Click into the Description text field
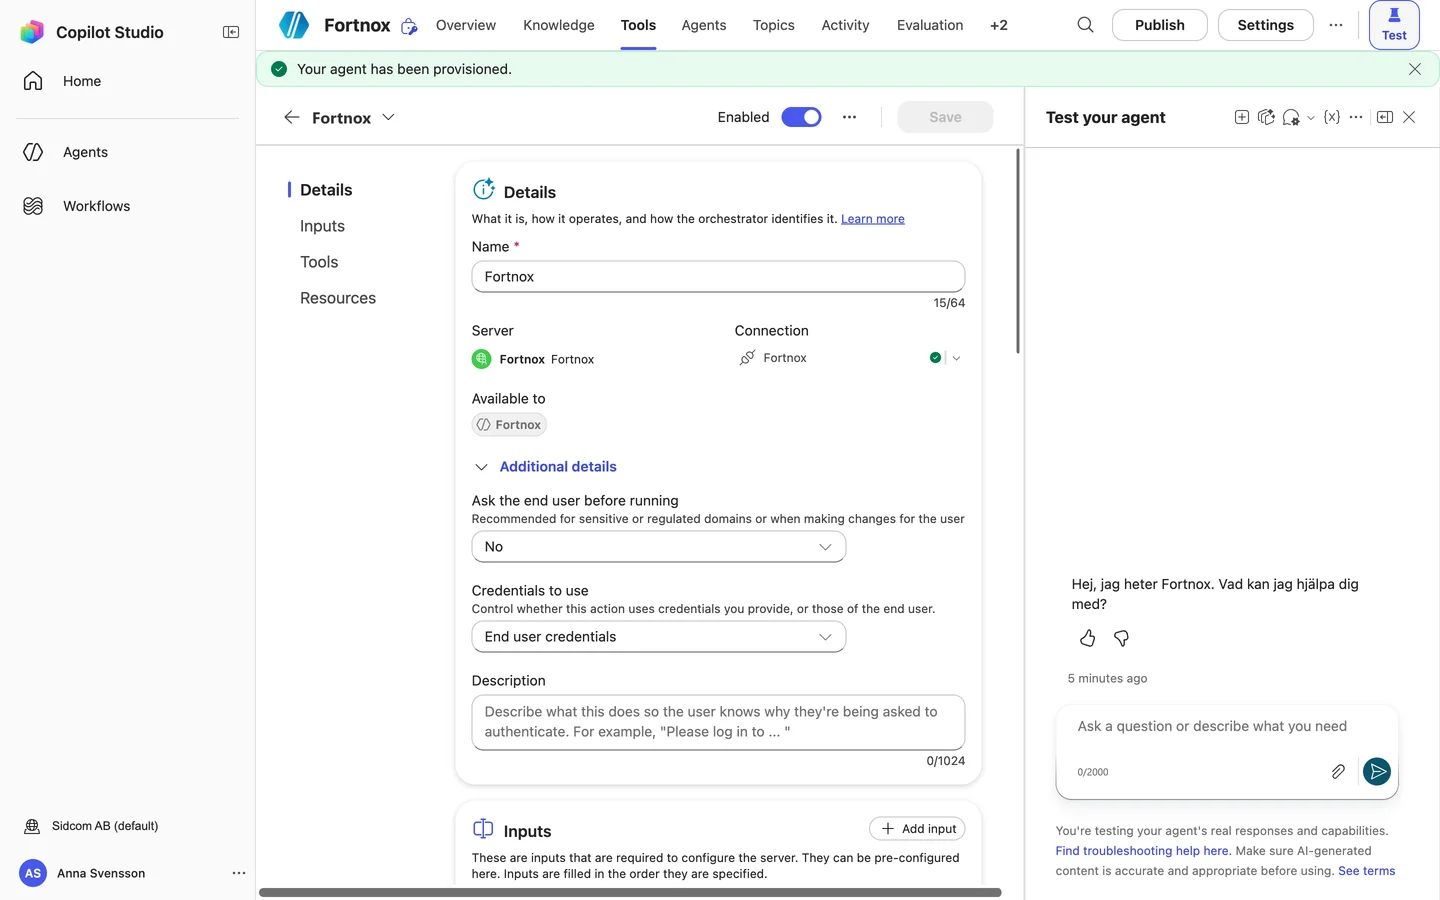The height and width of the screenshot is (900, 1440). click(718, 722)
